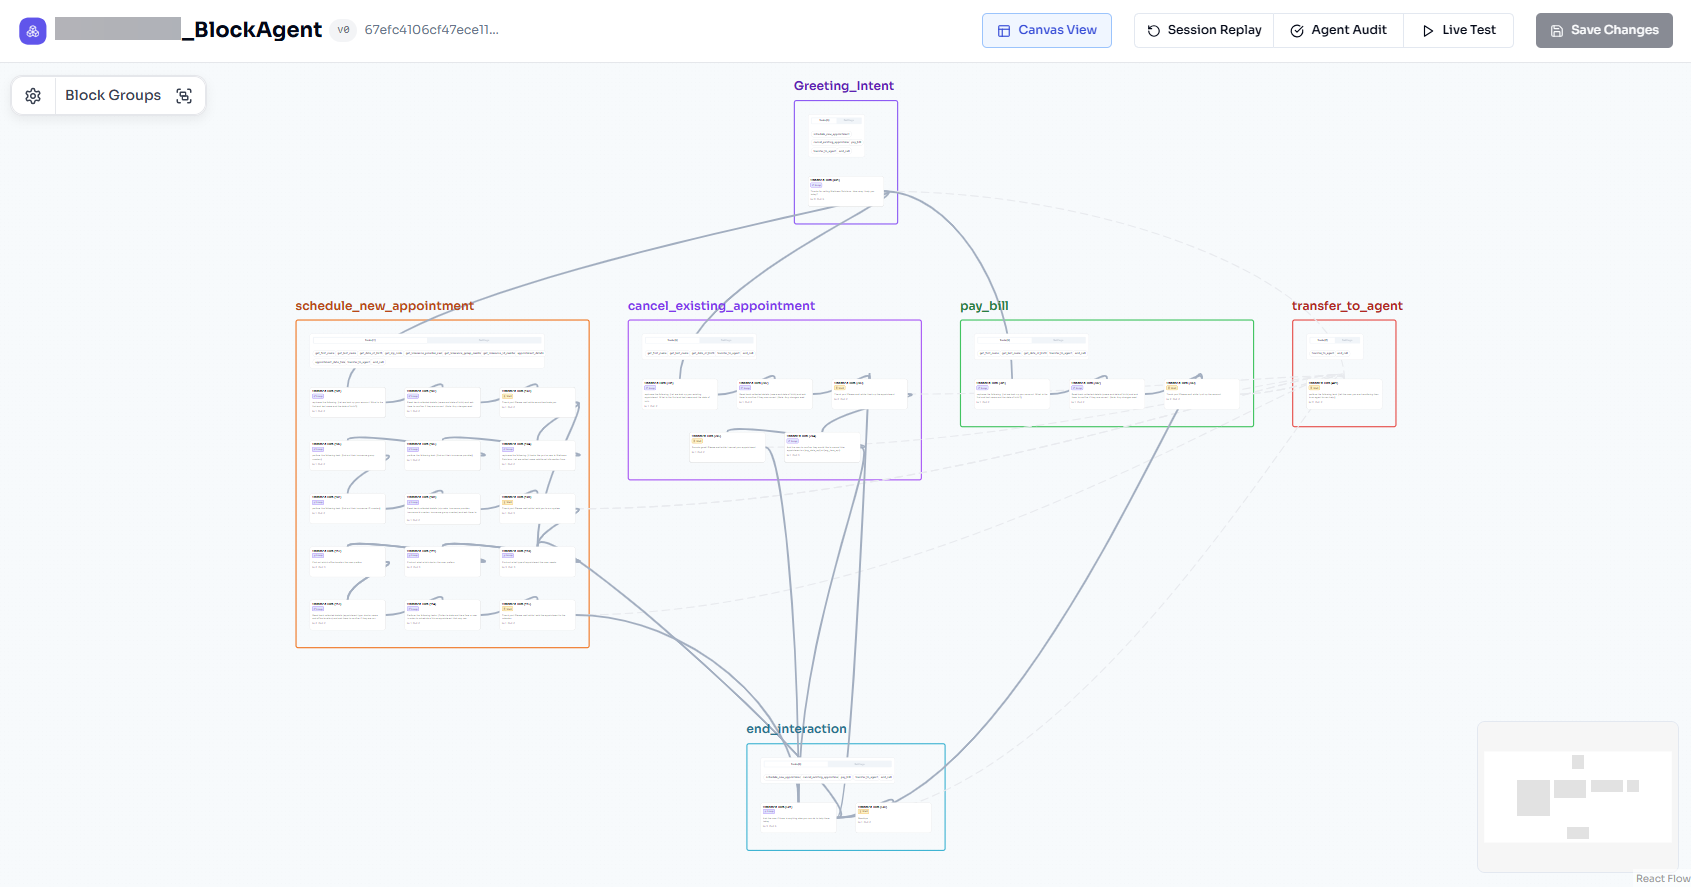
Task: Select the transfer_to_agent block group
Action: [x=1346, y=306]
